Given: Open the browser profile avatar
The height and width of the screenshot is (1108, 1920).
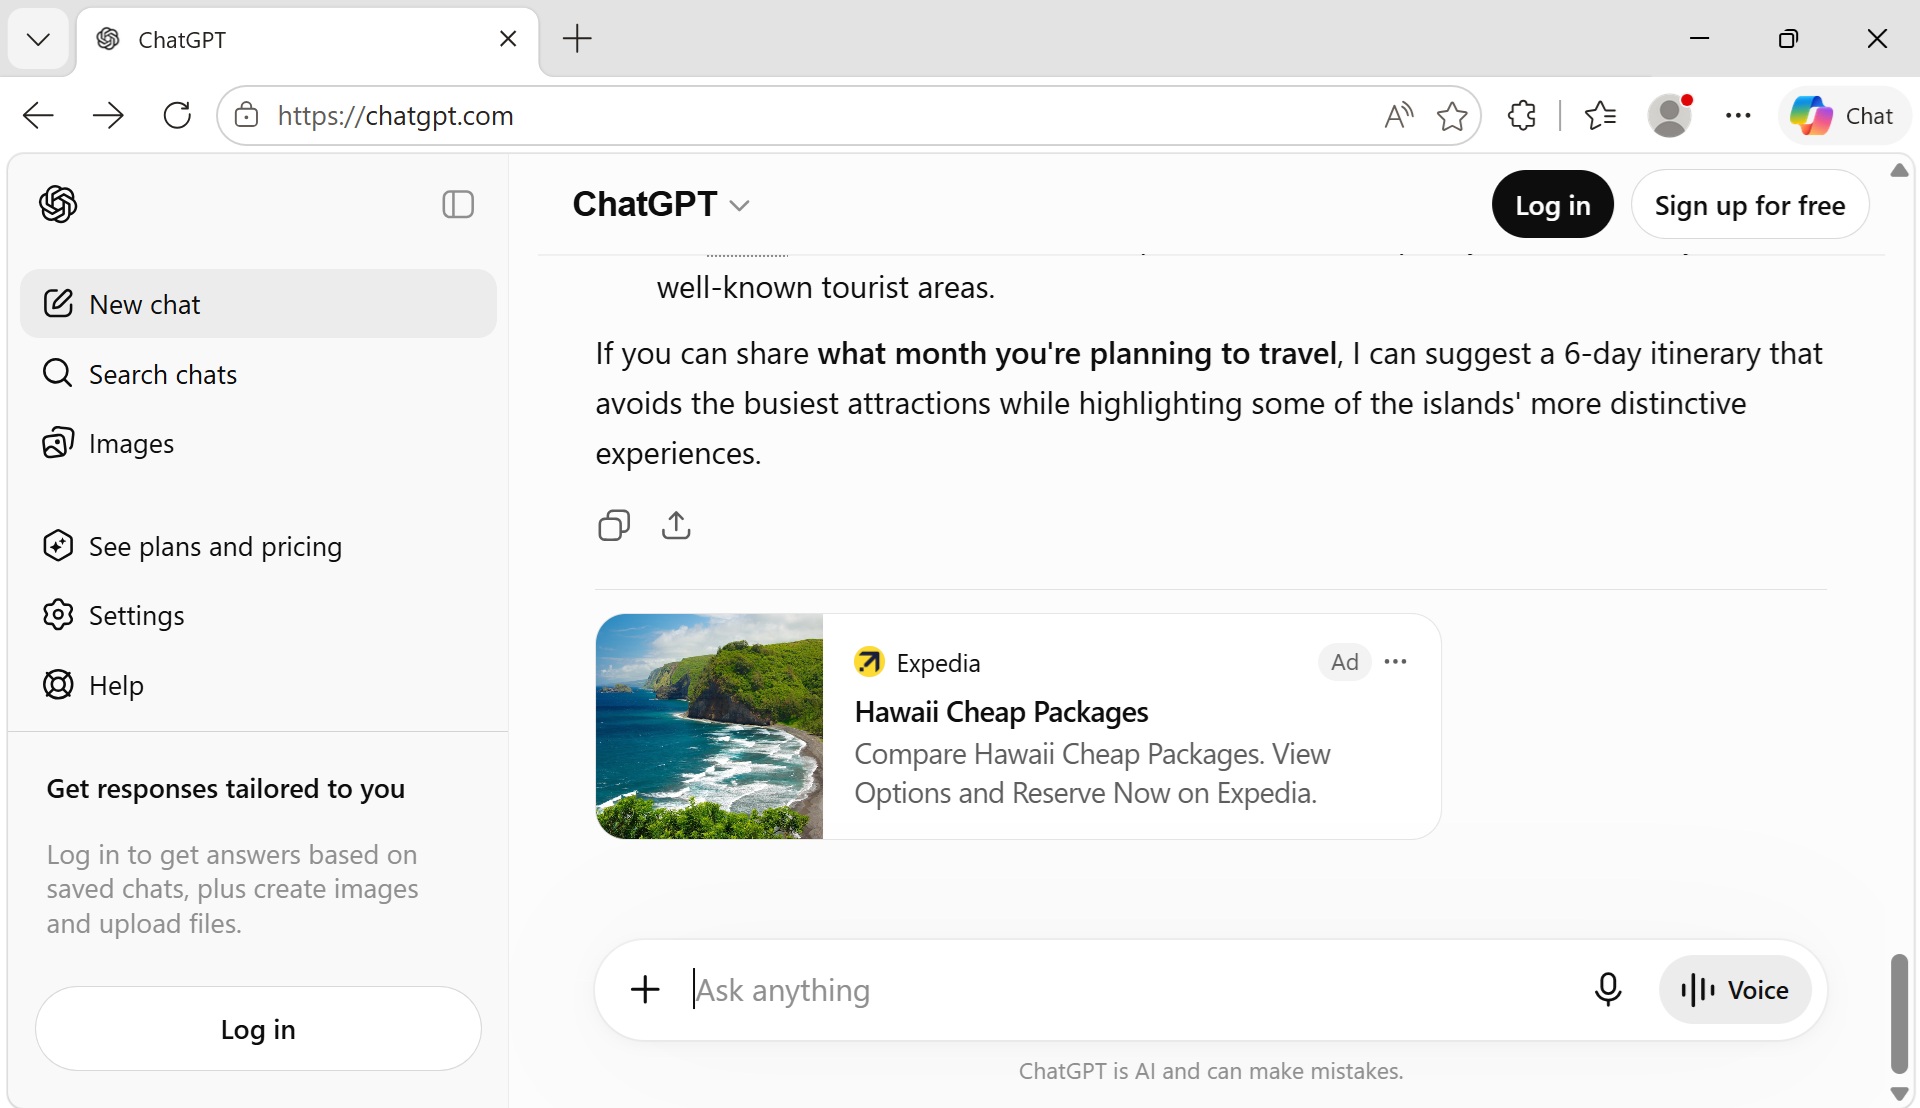Looking at the screenshot, I should point(1670,115).
